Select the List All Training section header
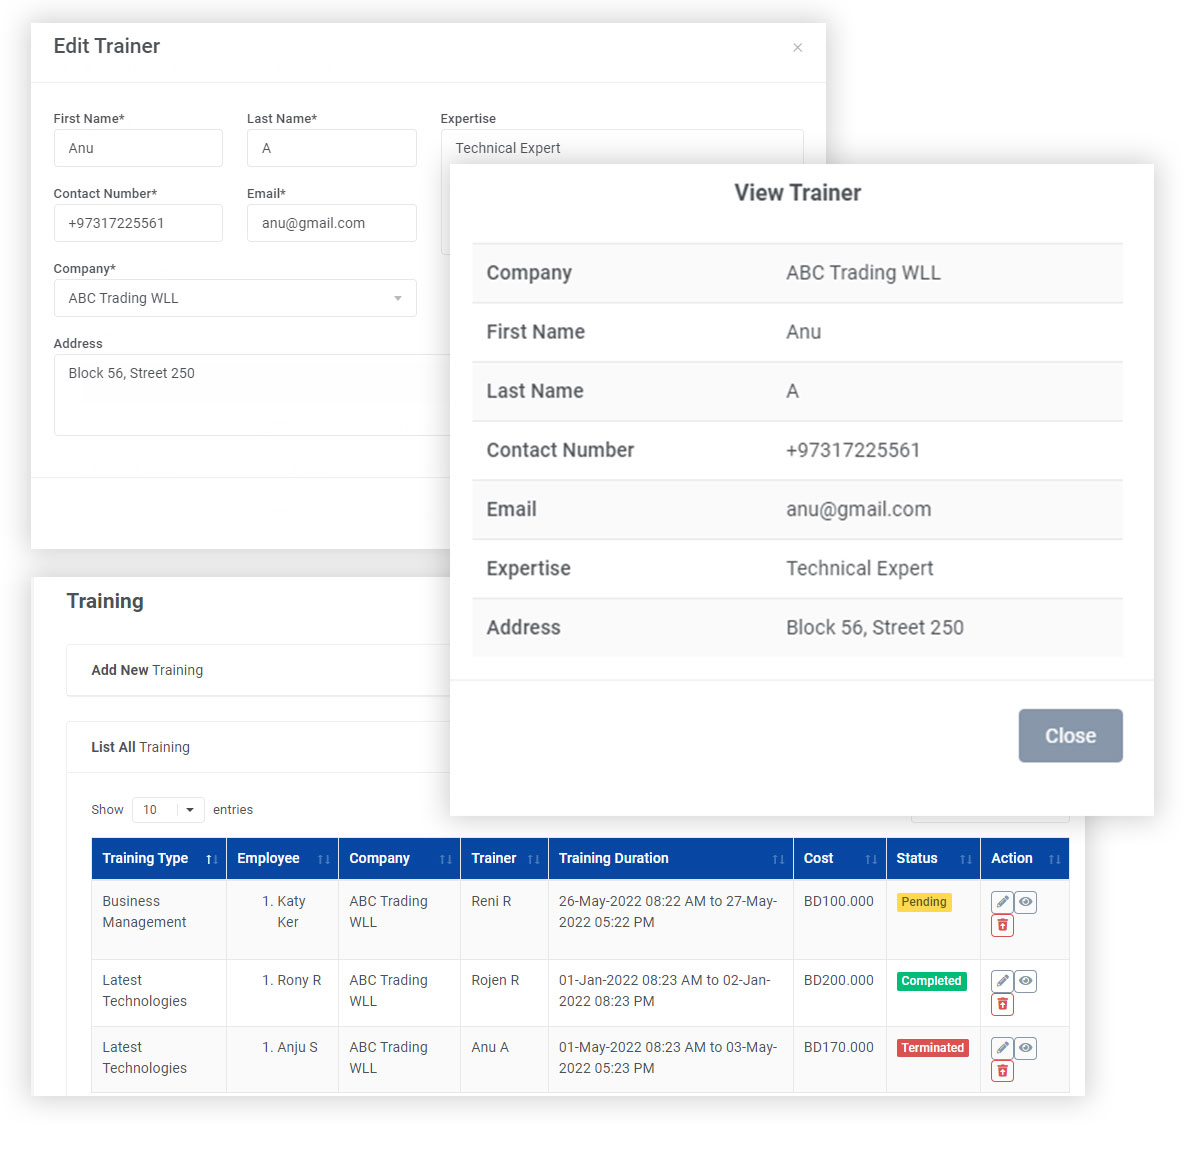The image size is (1200, 1153). (x=140, y=747)
